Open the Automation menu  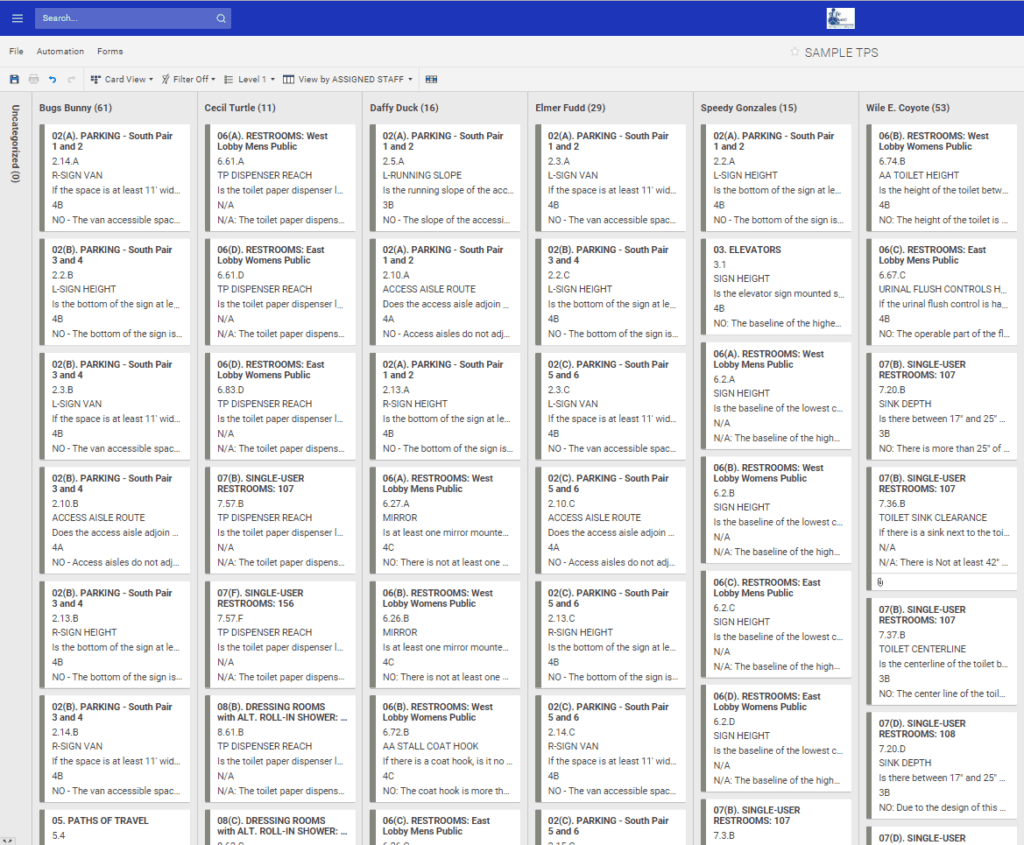click(x=60, y=51)
